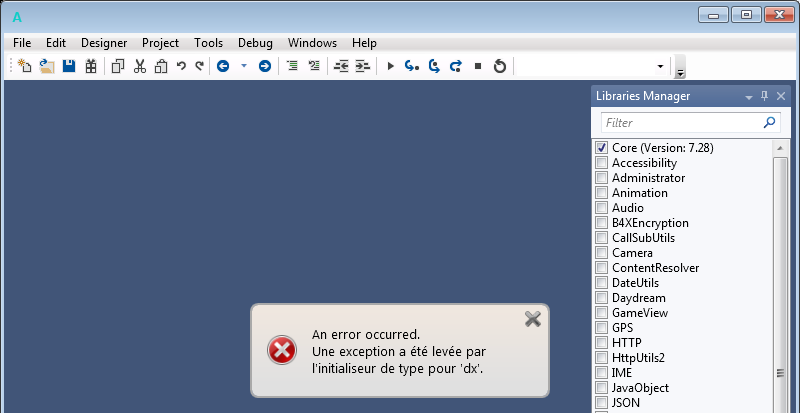The height and width of the screenshot is (413, 800).
Task: Open the File menu
Action: click(22, 43)
